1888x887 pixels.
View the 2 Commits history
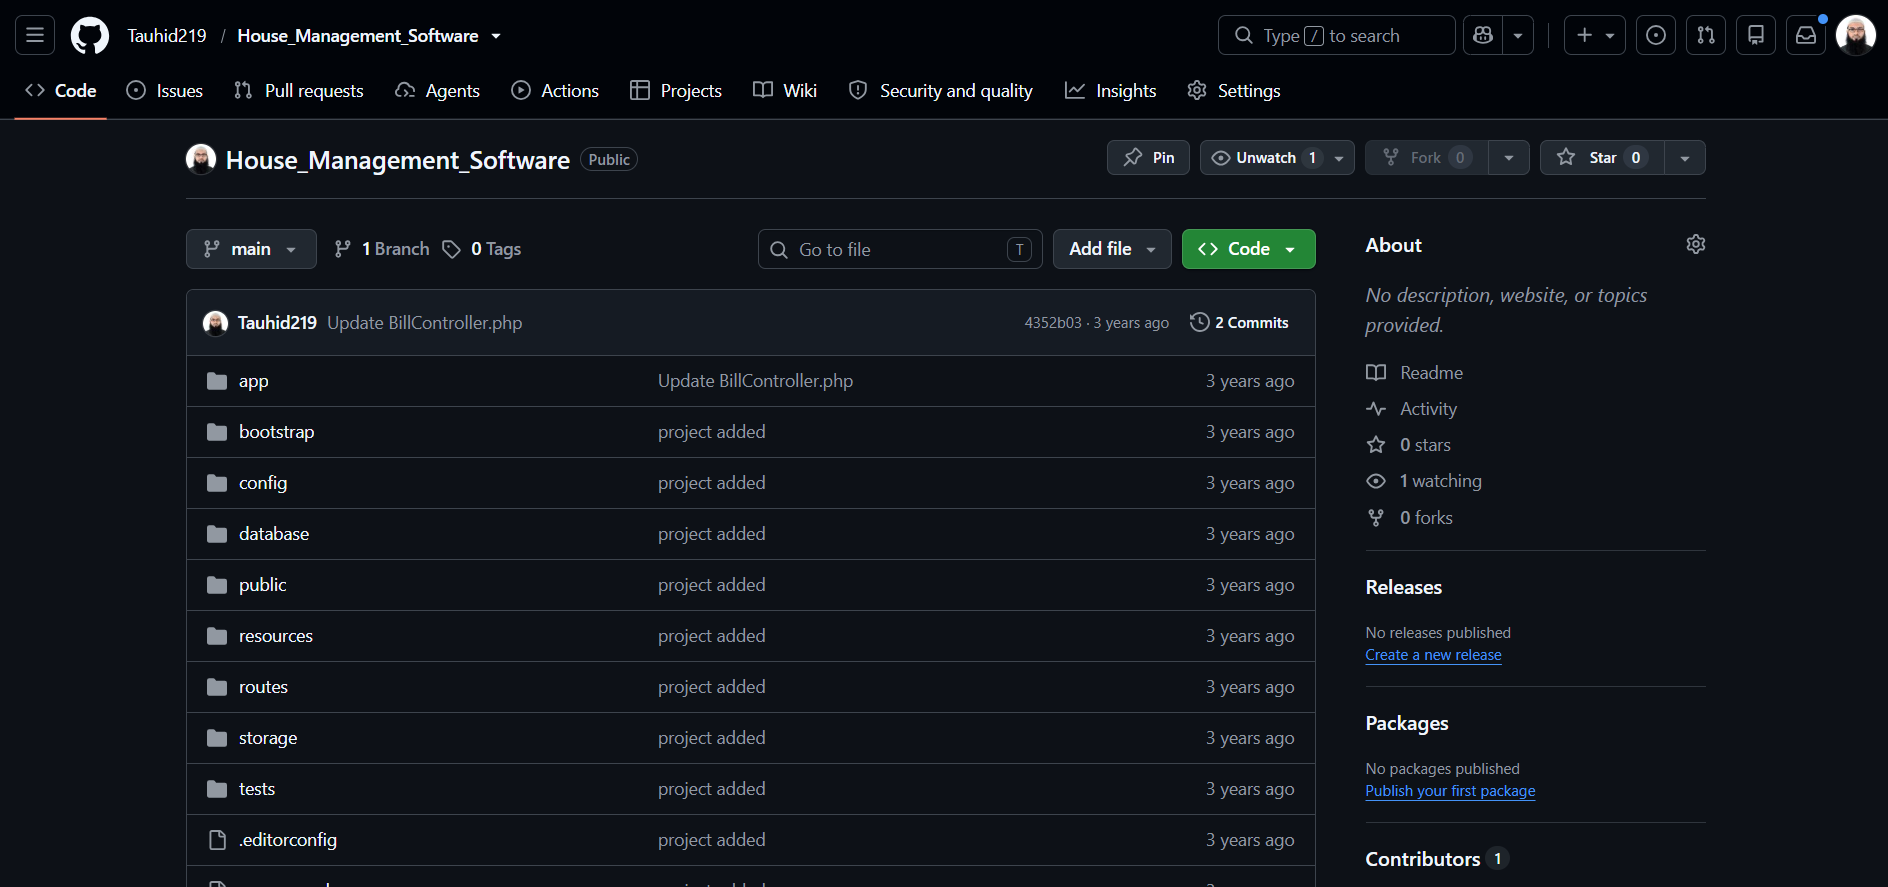1239,323
